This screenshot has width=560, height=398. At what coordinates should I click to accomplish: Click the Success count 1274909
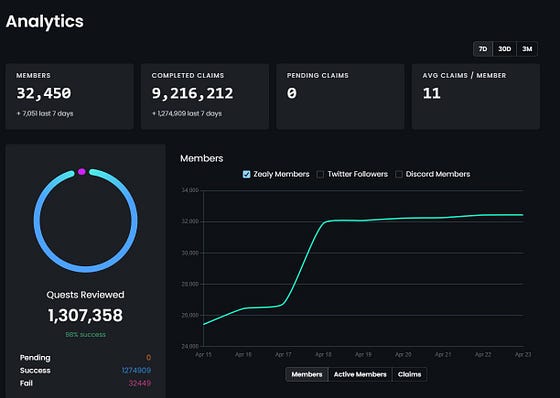coord(136,370)
